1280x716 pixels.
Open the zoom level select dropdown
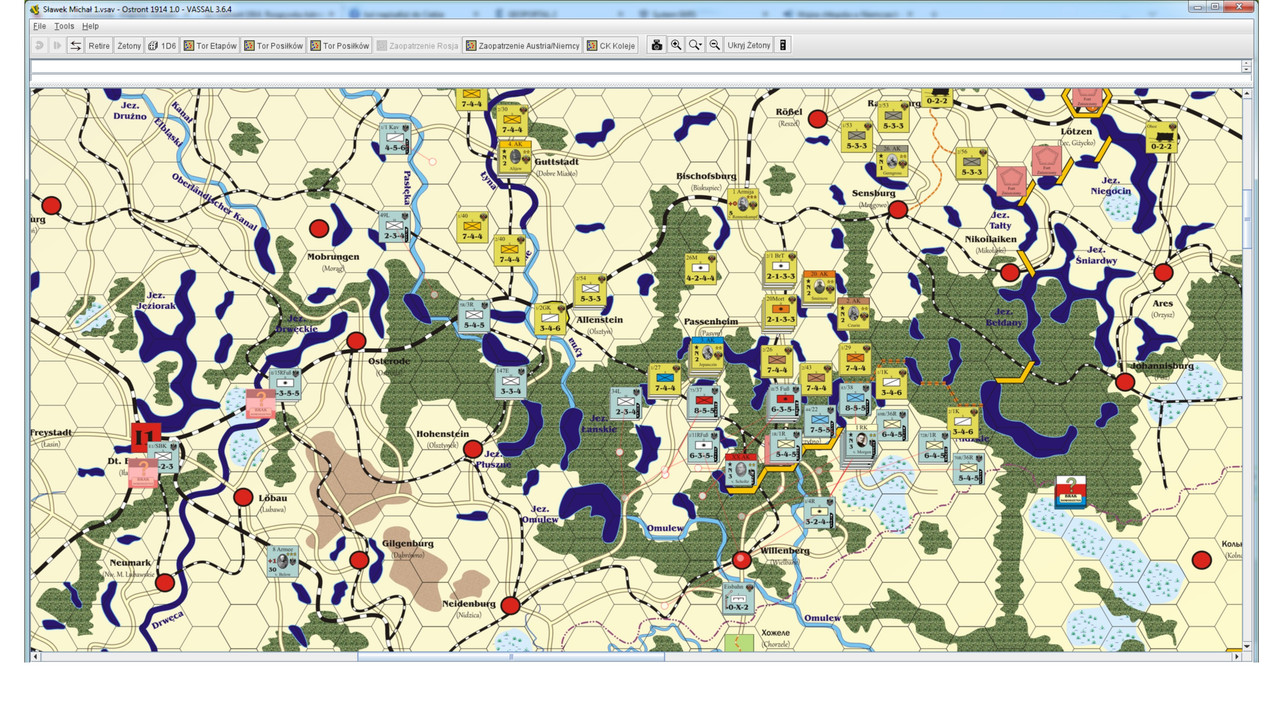coord(695,46)
